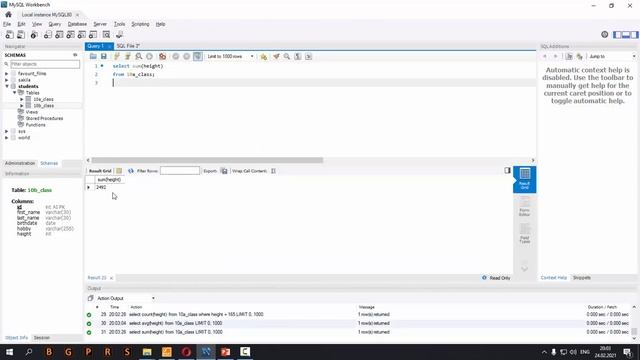This screenshot has height=360, width=640.
Task: Click the editor horizontal scrollbar
Action: pyautogui.click(x=207, y=160)
